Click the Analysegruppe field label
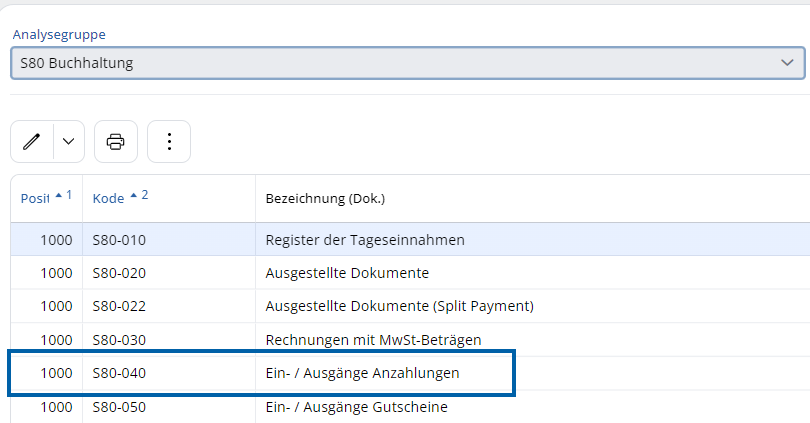The height and width of the screenshot is (423, 810). click(59, 34)
